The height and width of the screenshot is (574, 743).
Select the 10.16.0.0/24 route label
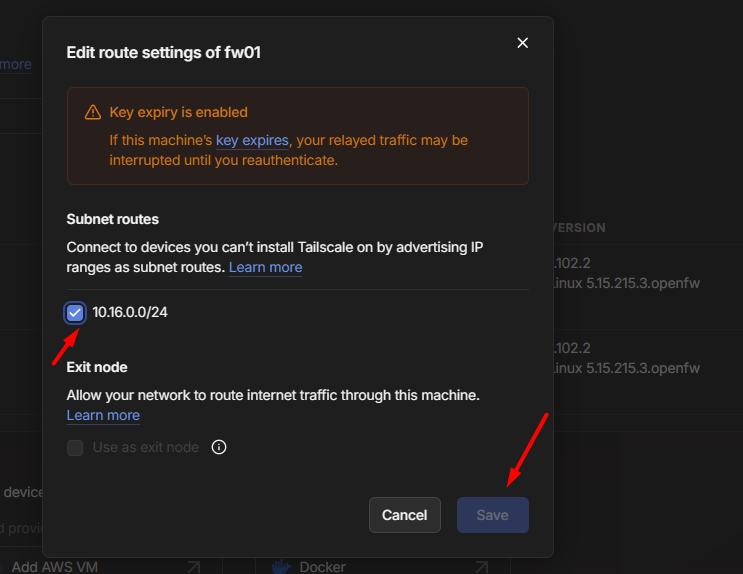130,312
